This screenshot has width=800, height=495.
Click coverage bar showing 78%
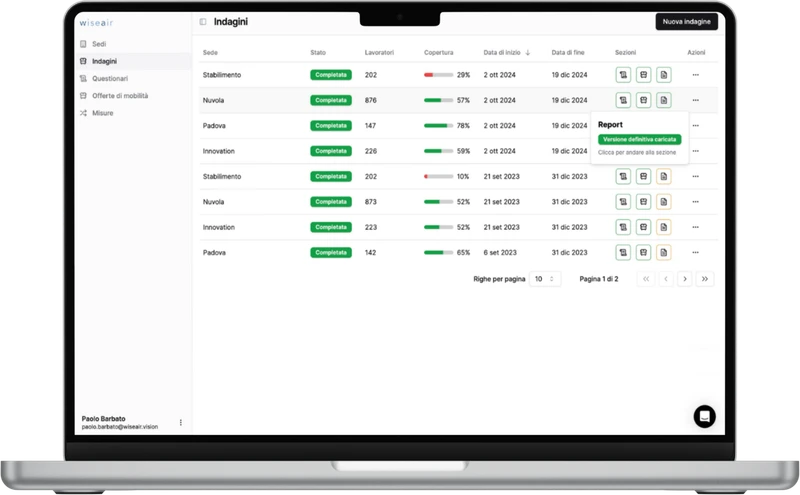[438, 126]
